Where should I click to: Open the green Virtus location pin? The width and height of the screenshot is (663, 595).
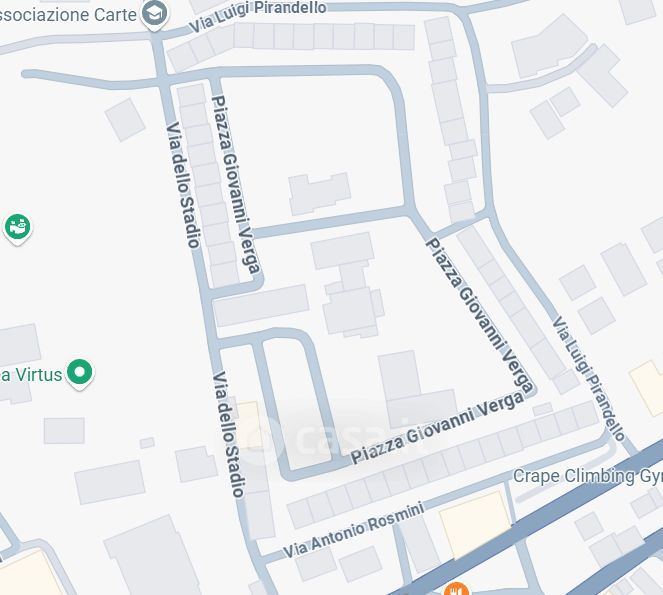[79, 374]
